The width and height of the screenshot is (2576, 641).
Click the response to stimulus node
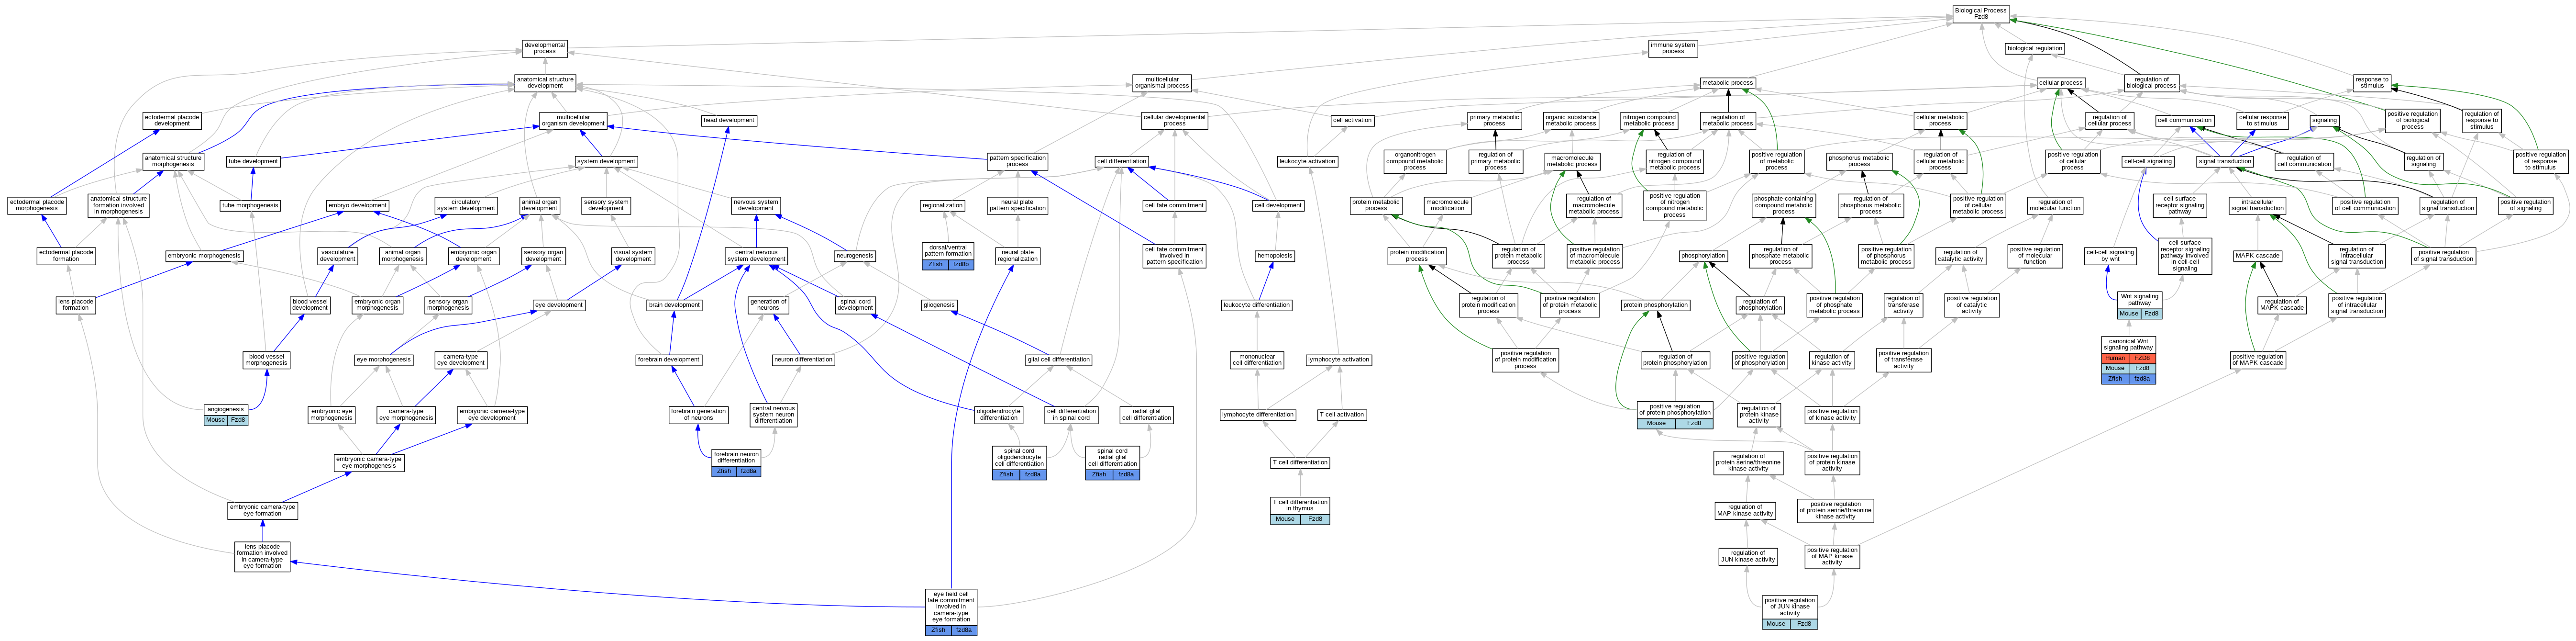(2372, 83)
